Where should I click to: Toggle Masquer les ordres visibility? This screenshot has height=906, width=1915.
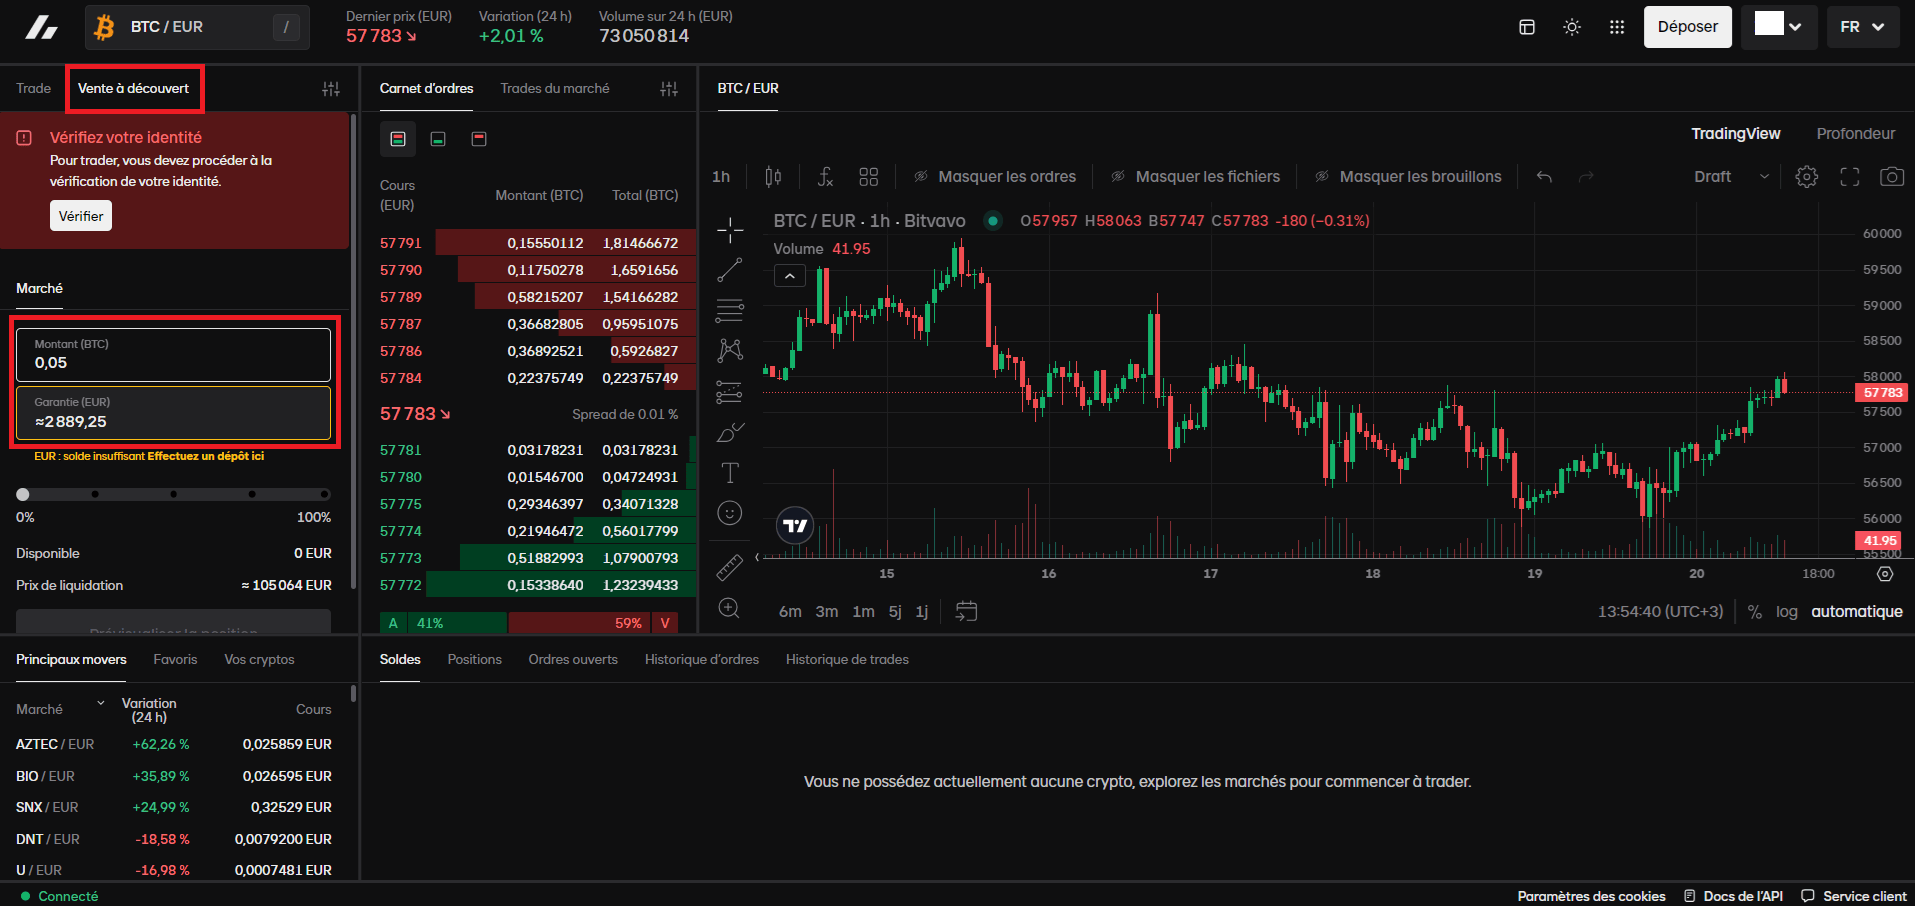(995, 177)
